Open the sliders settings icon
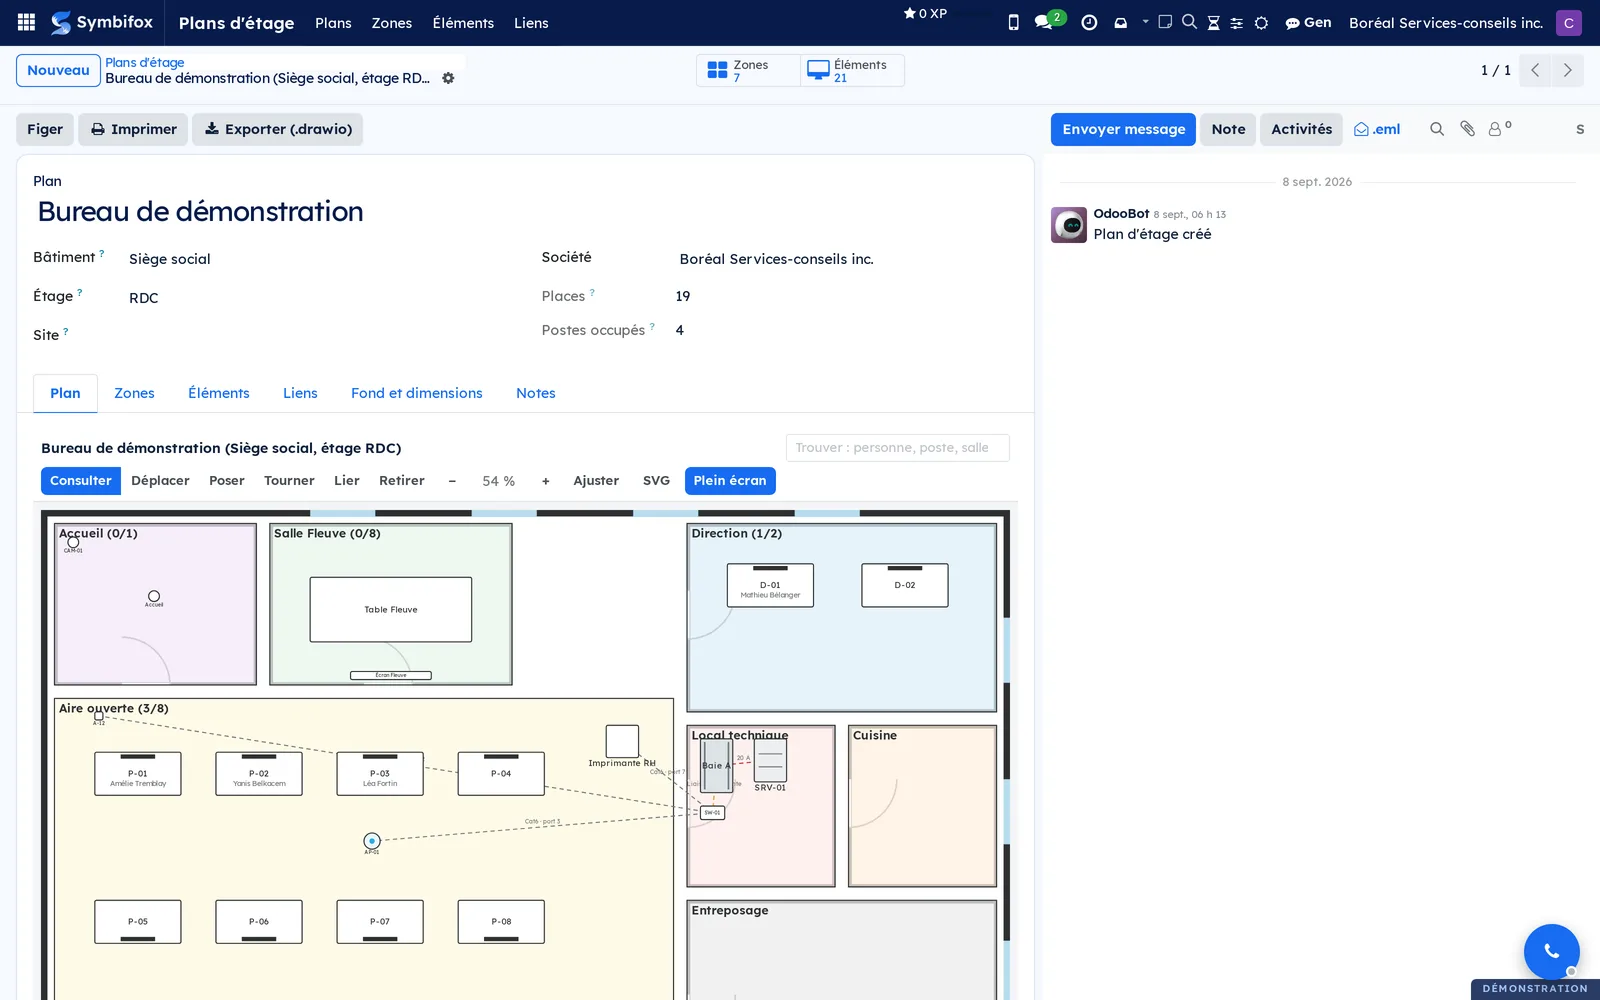This screenshot has height=1000, width=1600. click(1237, 22)
